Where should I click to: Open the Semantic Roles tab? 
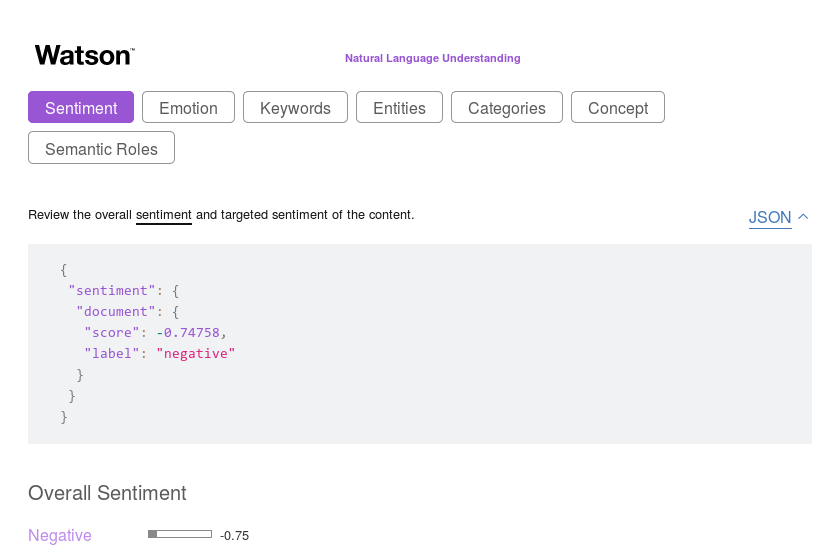(x=101, y=148)
